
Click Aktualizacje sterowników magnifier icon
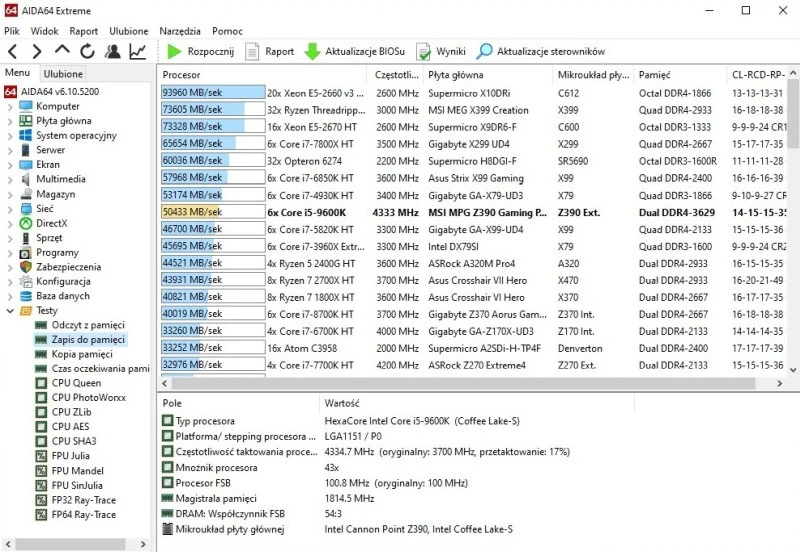tap(485, 51)
